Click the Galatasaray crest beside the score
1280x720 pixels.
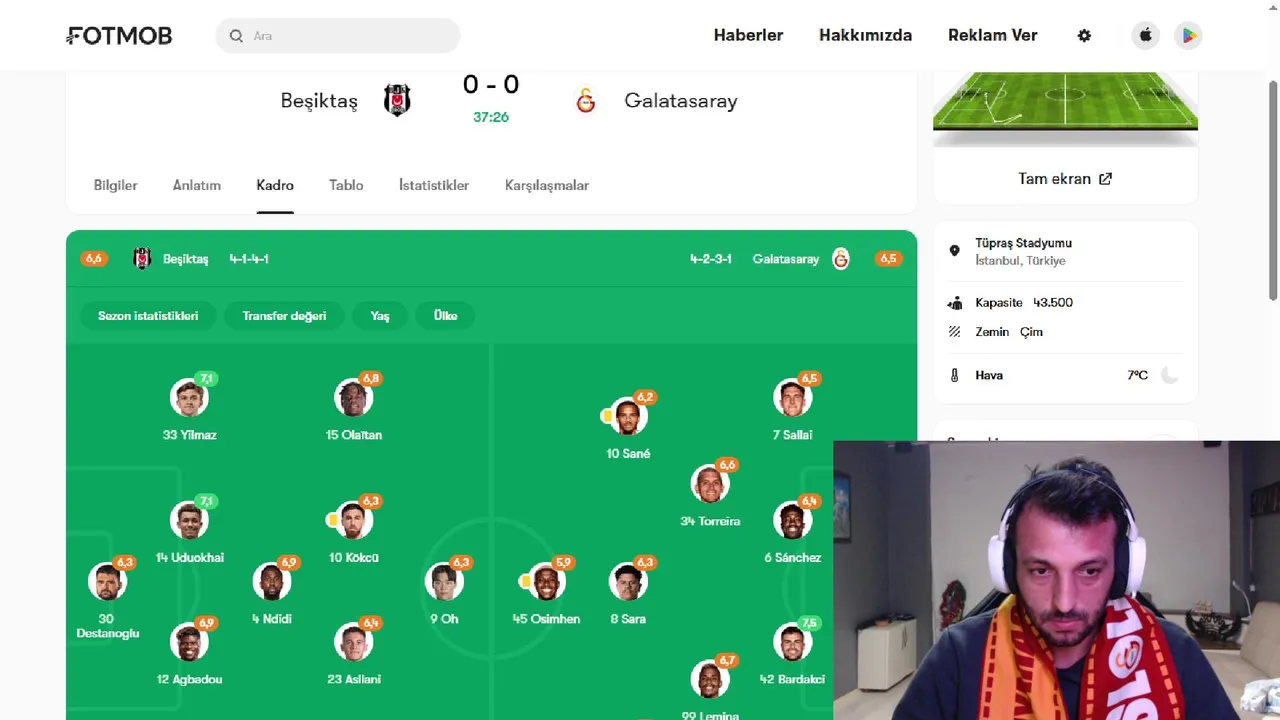click(x=586, y=100)
